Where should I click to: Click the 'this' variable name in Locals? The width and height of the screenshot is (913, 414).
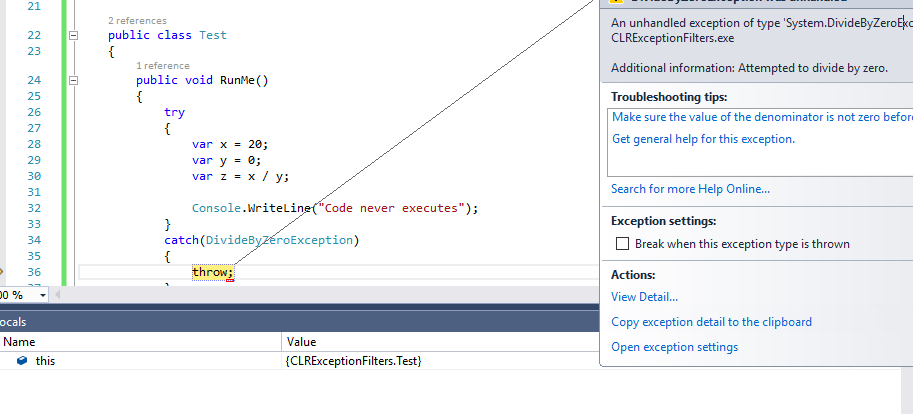45,361
